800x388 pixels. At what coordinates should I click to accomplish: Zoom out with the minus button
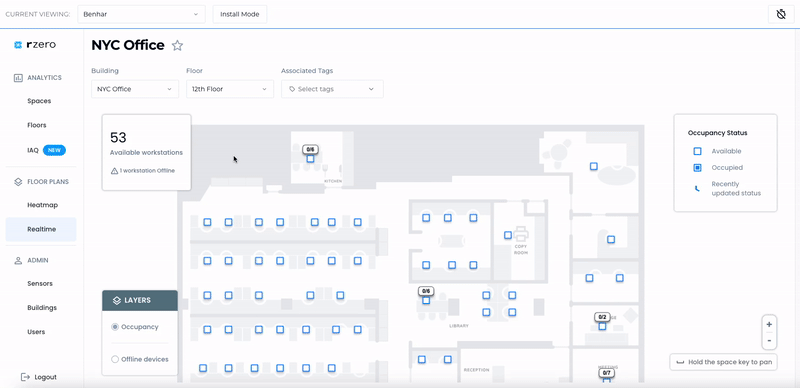click(x=769, y=341)
